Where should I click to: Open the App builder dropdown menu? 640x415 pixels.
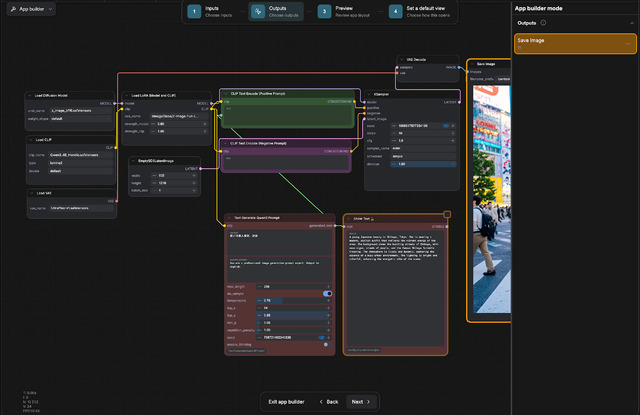[x=30, y=8]
